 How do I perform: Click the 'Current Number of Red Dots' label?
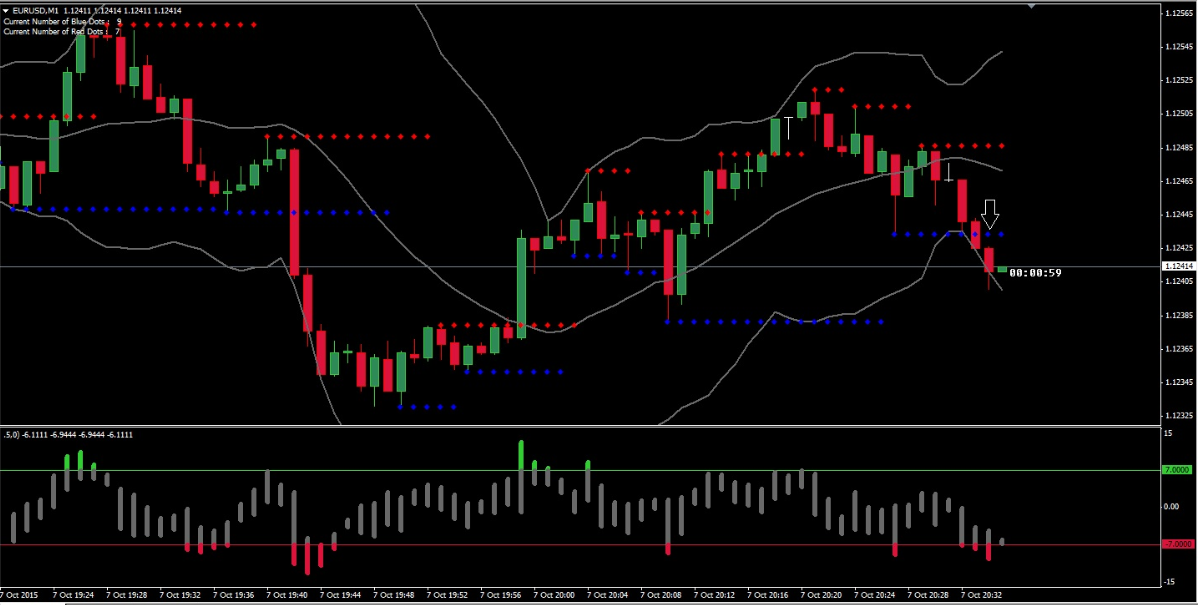coord(57,32)
